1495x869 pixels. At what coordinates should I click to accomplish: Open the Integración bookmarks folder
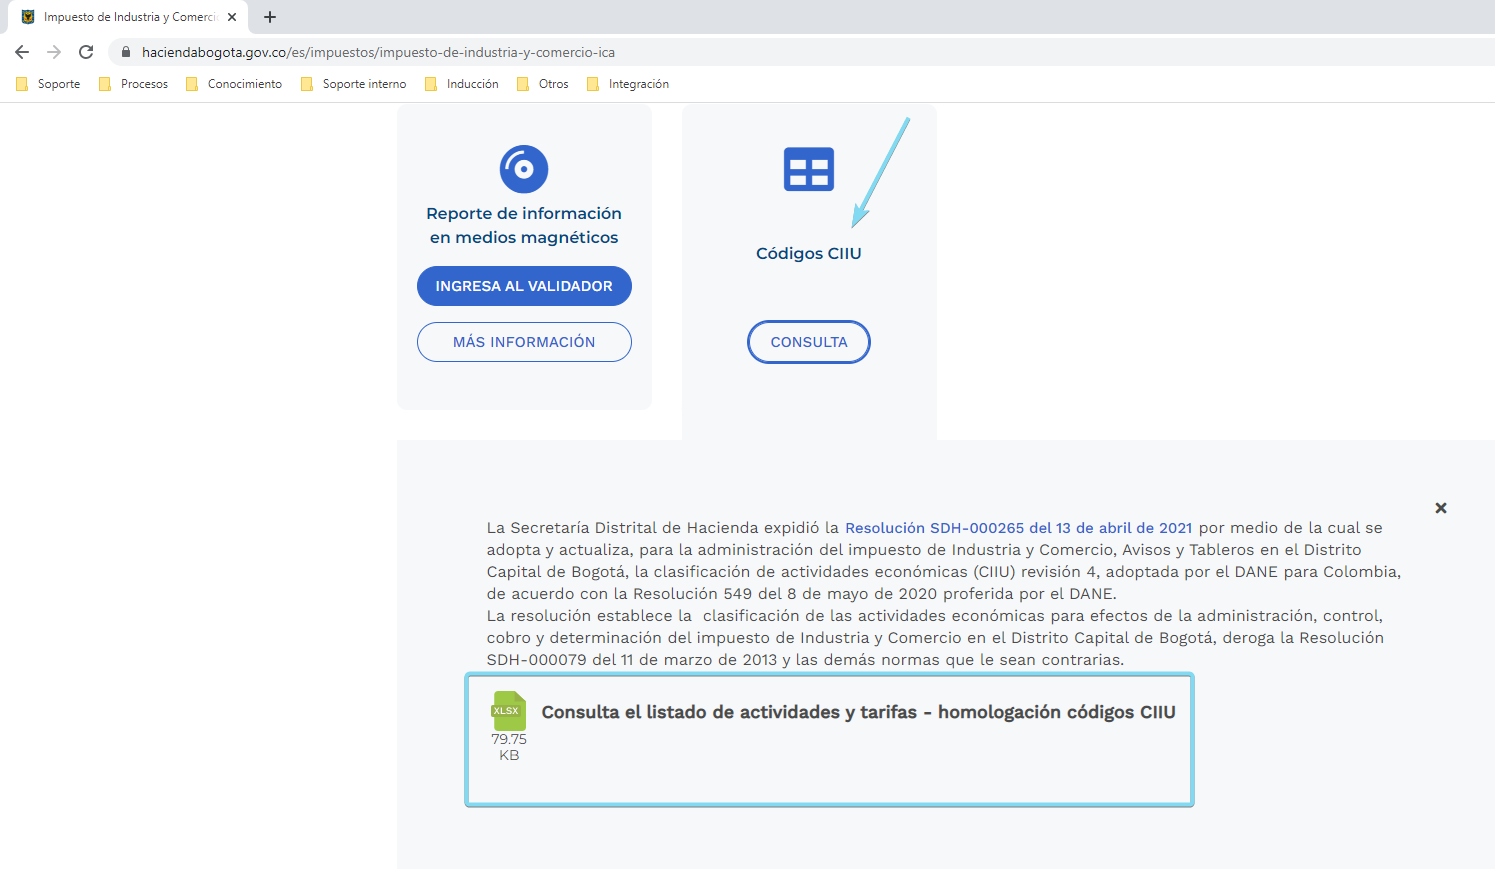[x=628, y=84]
